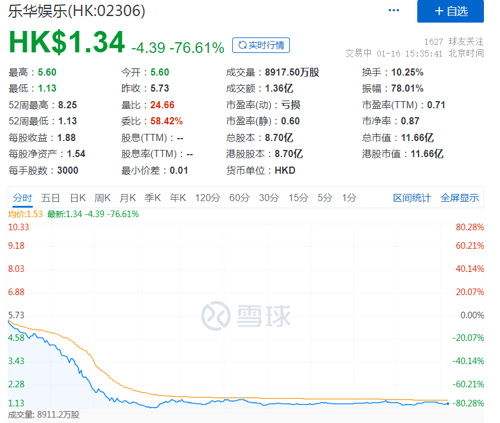Select the 5分 chart interval
500x423 pixels.
(325, 198)
